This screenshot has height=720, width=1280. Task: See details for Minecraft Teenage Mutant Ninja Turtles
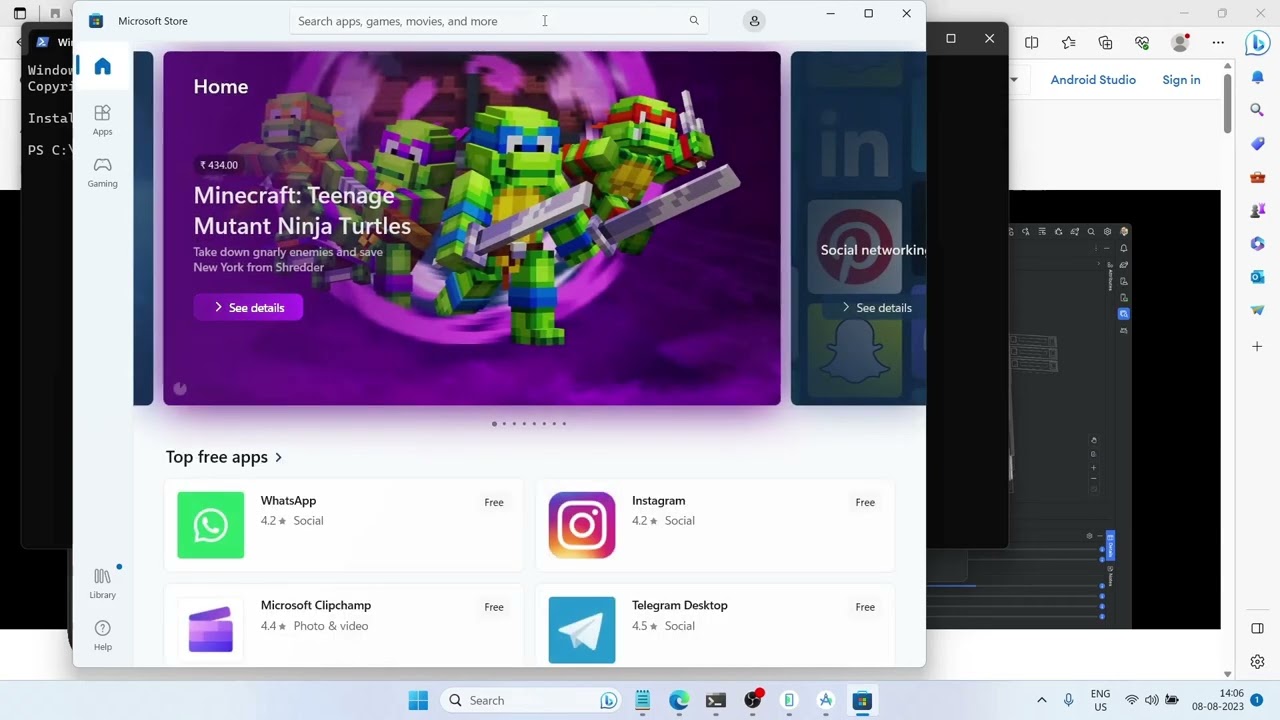point(248,308)
